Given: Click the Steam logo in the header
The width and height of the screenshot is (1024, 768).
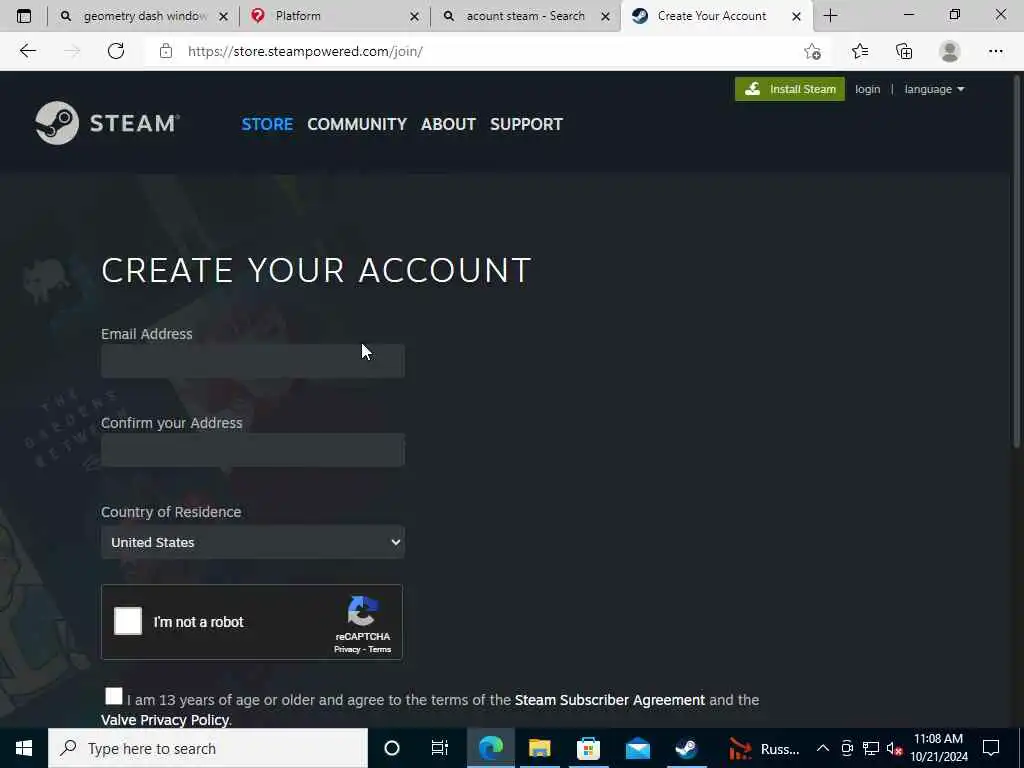Looking at the screenshot, I should [107, 123].
